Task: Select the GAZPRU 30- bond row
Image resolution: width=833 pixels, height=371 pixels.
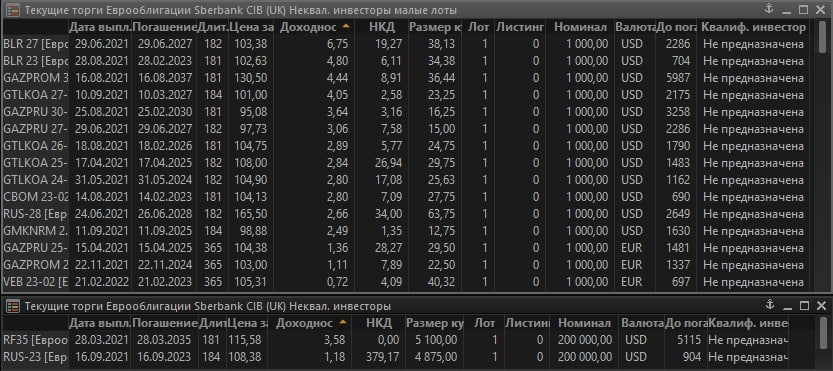Action: (x=406, y=112)
